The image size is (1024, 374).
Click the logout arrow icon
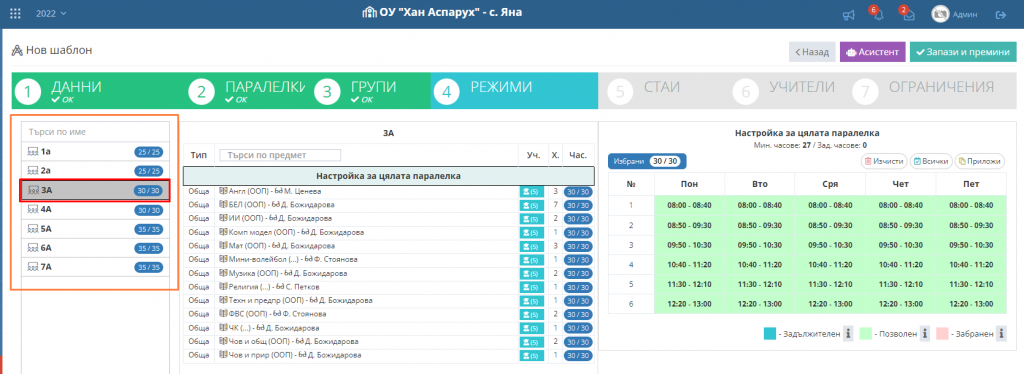click(1000, 14)
